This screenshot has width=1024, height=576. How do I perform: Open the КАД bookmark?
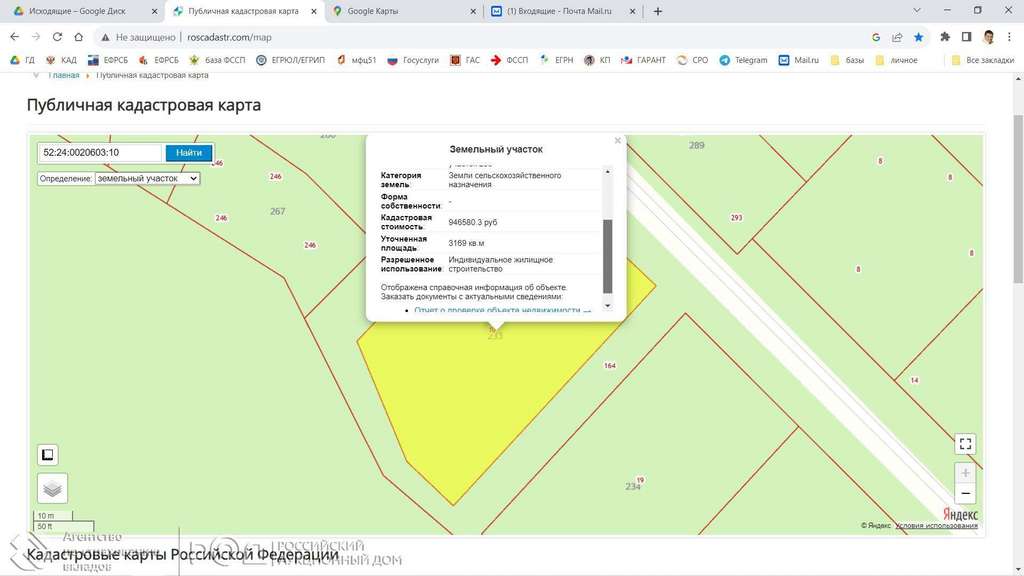pos(61,60)
